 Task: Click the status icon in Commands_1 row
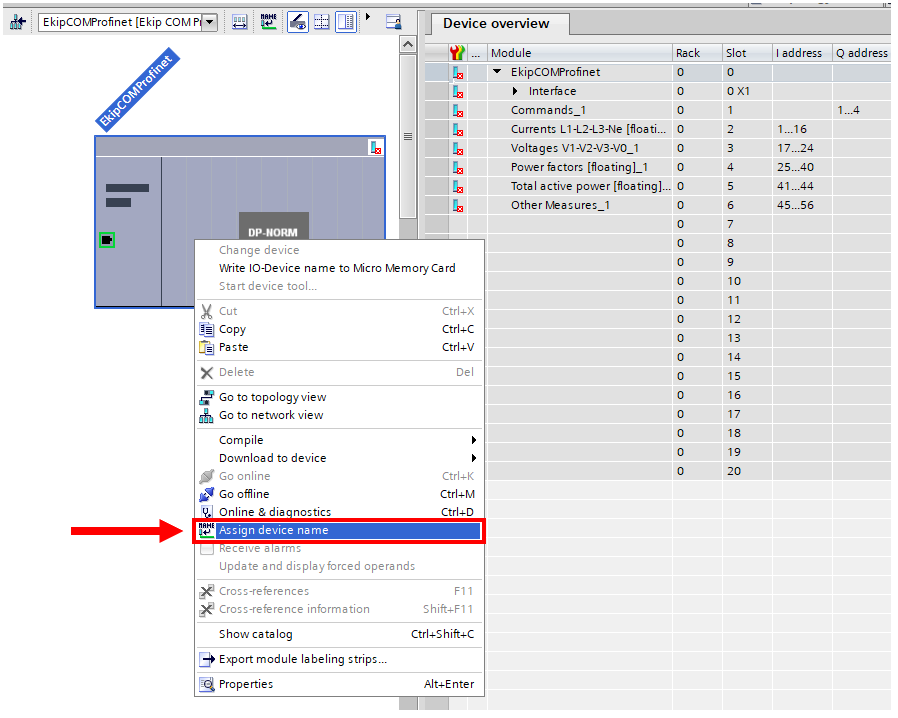click(458, 110)
